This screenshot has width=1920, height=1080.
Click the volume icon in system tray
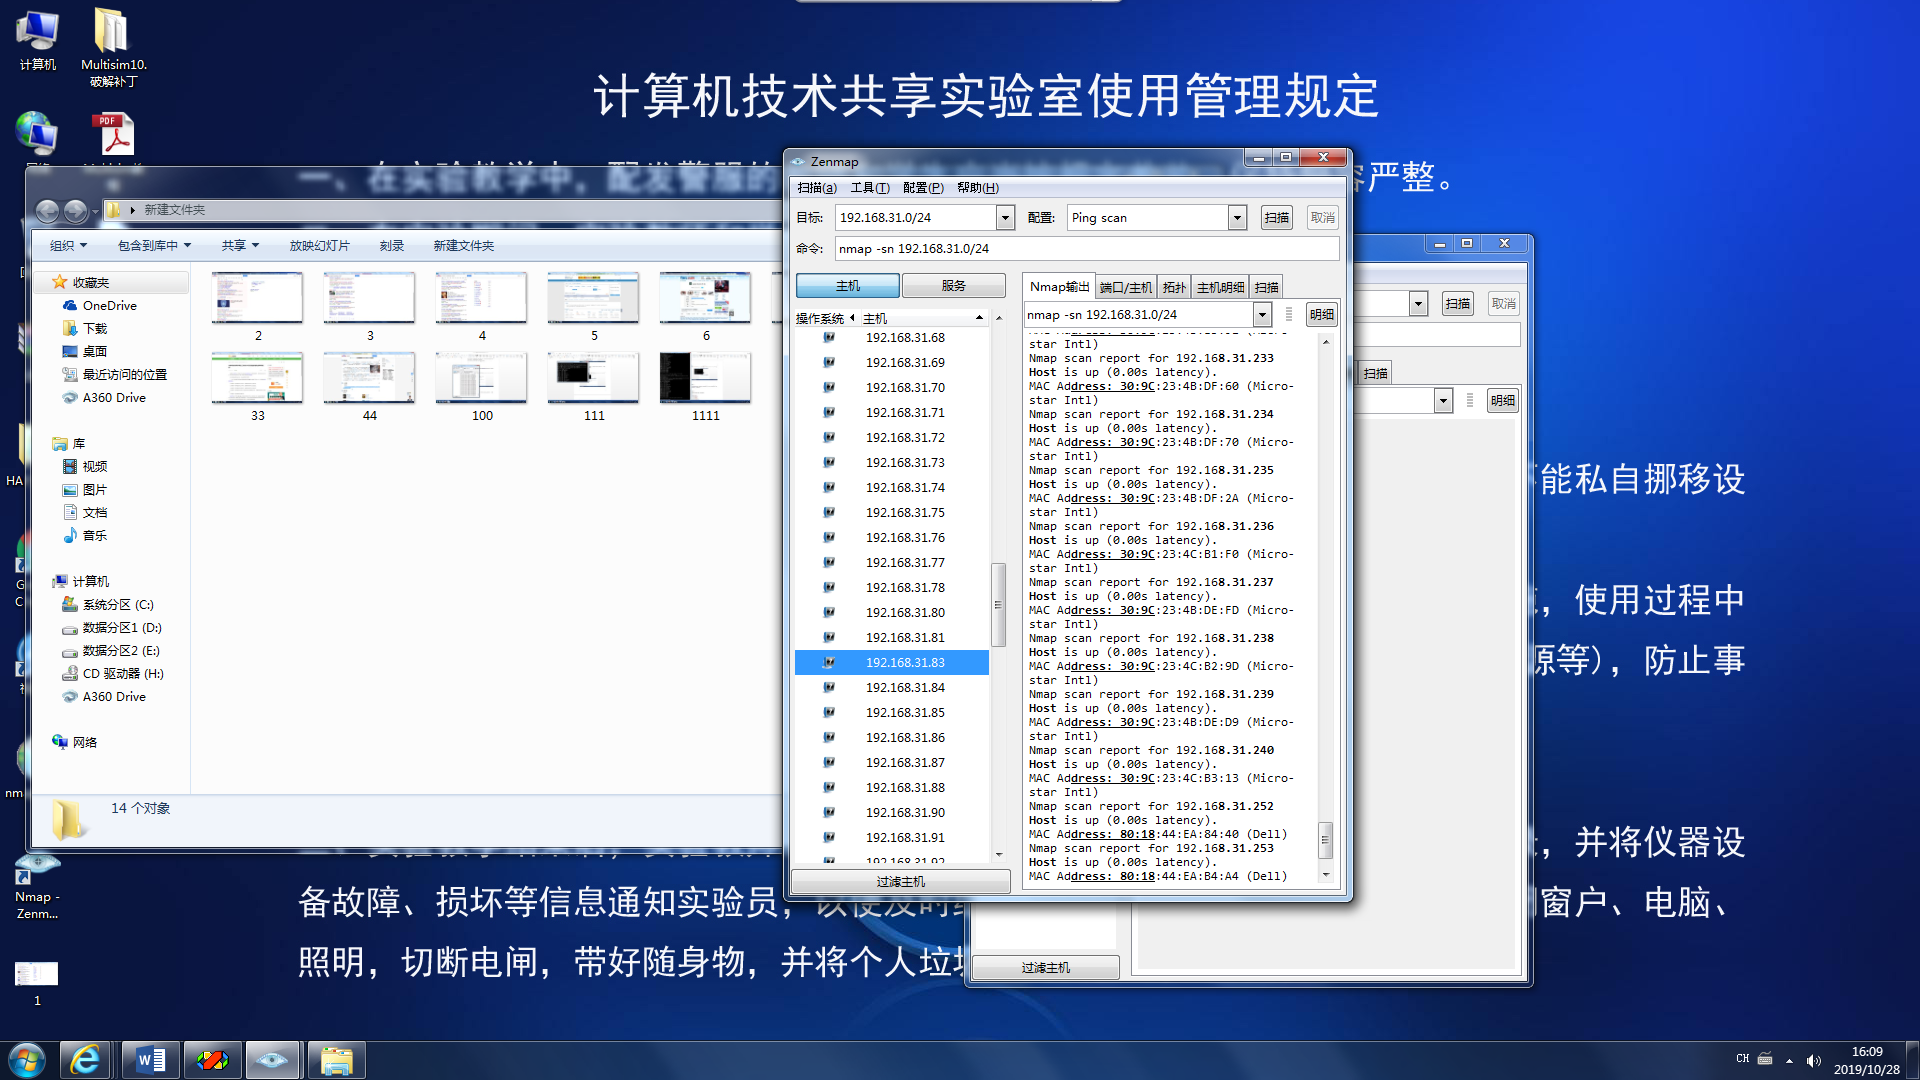tap(1814, 1061)
